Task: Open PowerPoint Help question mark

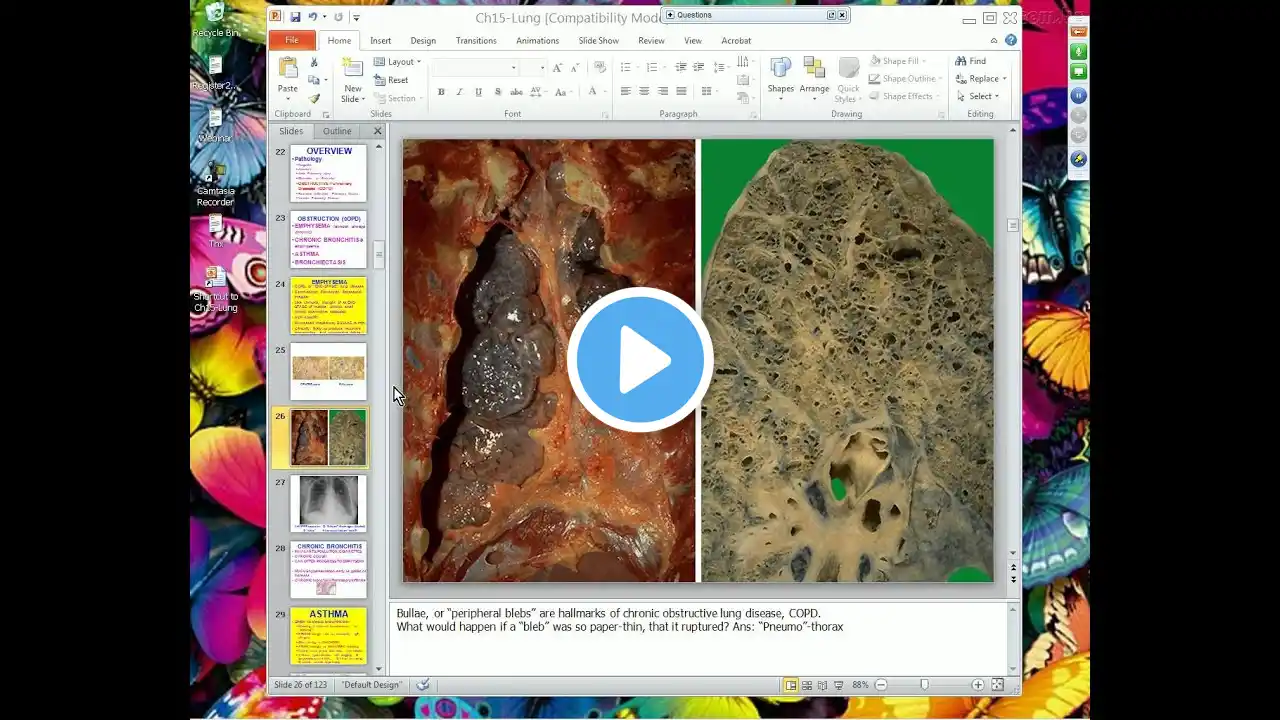Action: pos(1011,40)
